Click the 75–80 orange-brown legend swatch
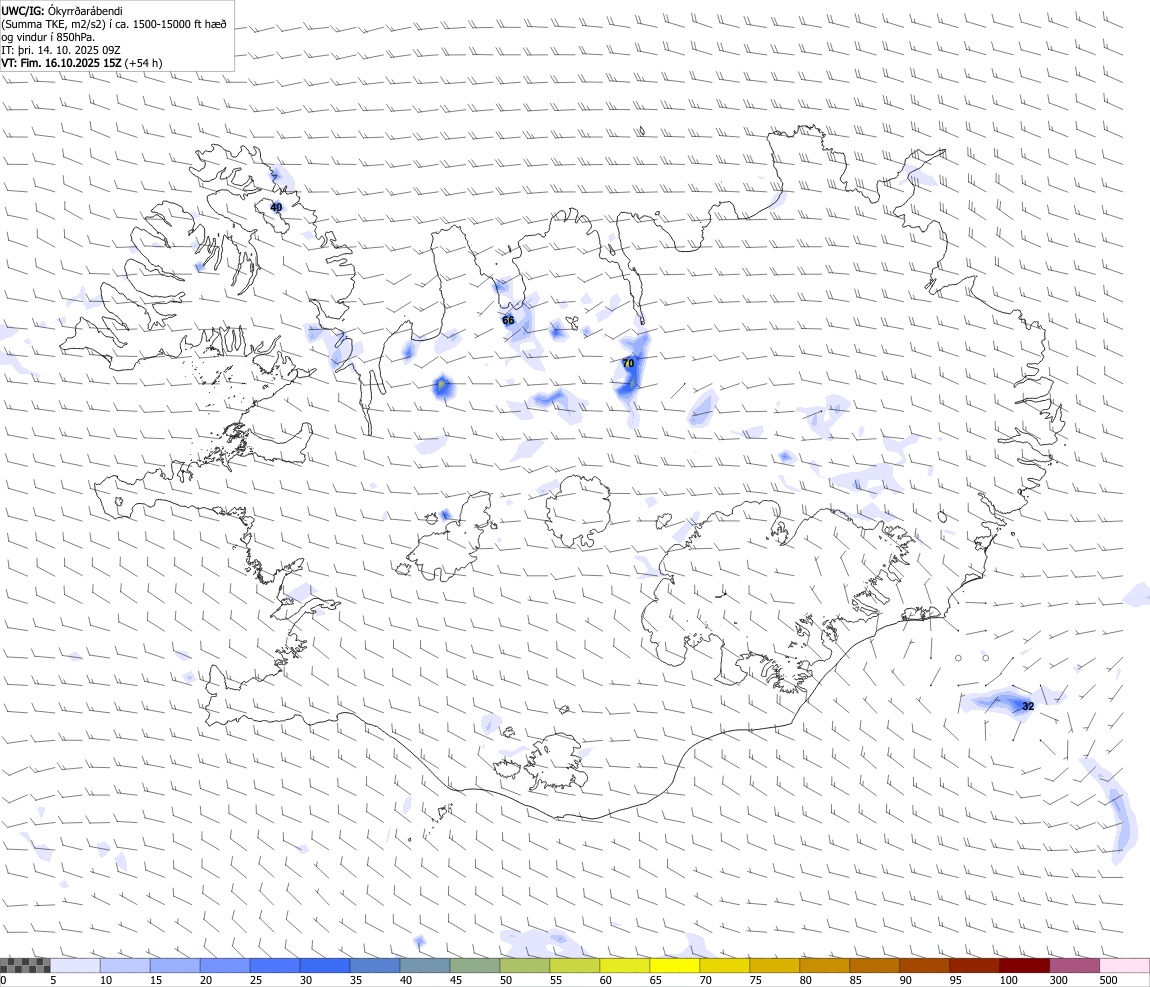Image resolution: width=1150 pixels, height=987 pixels. [774, 965]
